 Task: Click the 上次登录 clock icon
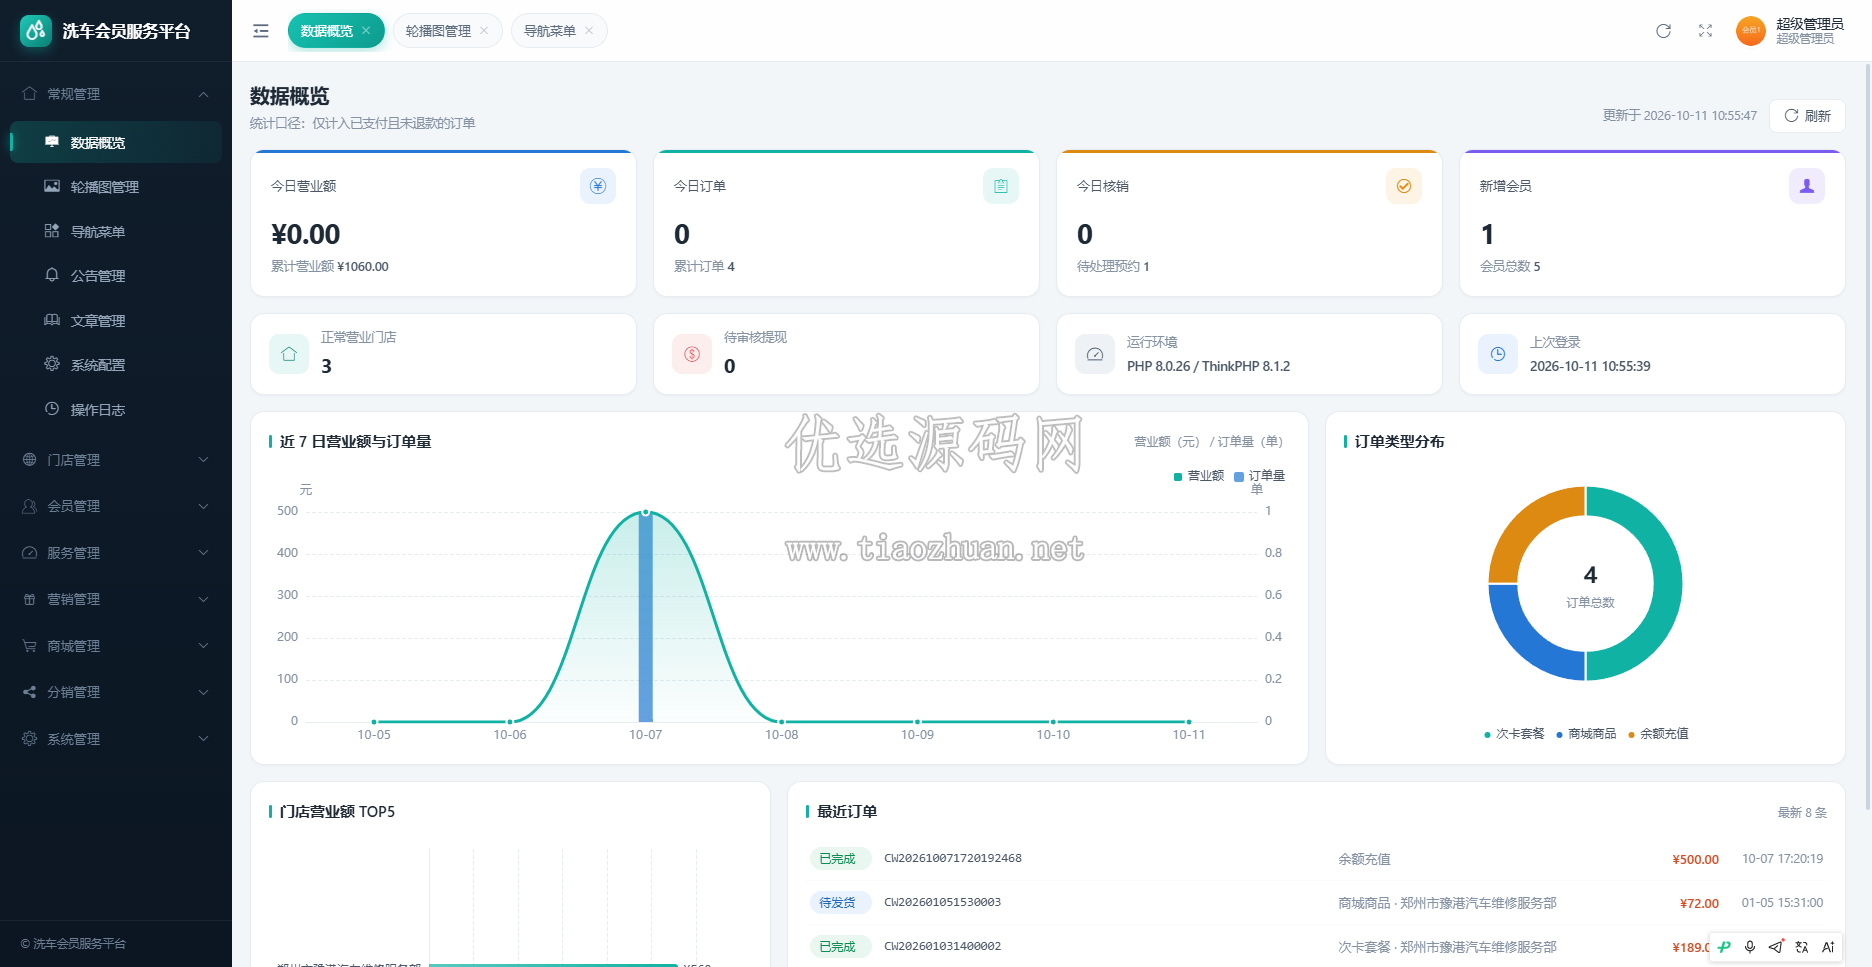1498,354
